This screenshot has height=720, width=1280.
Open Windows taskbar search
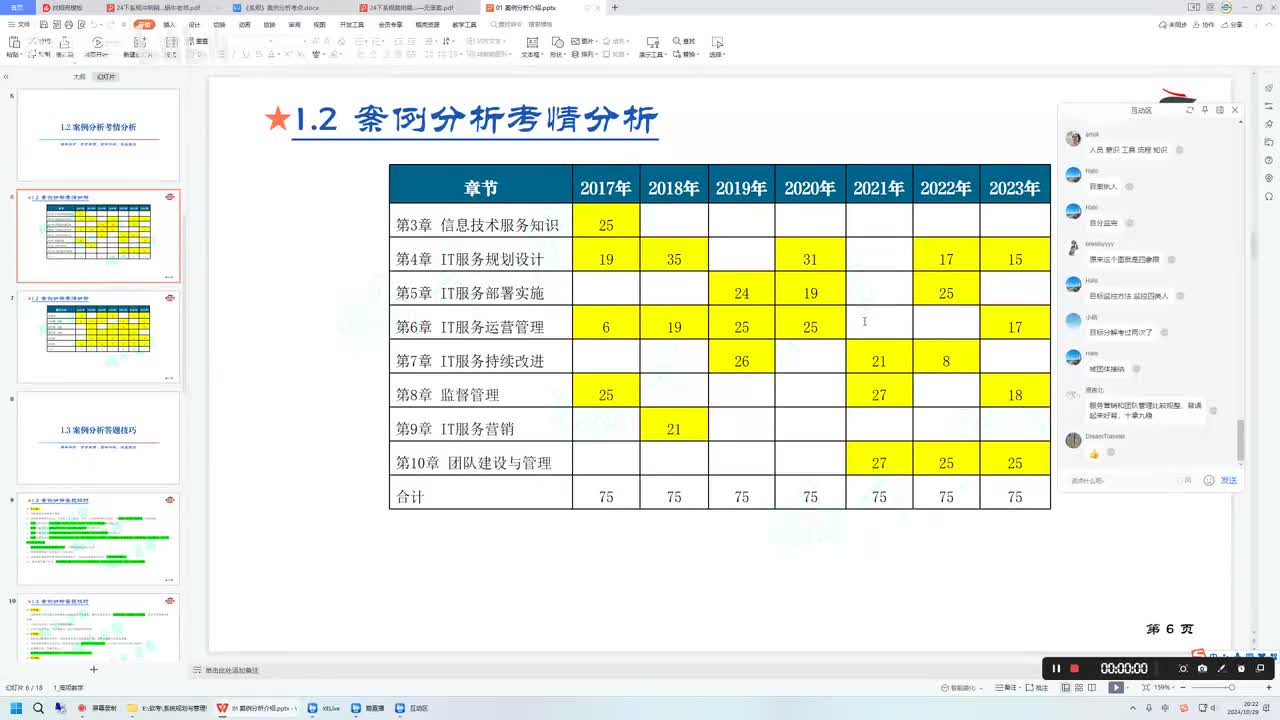tap(38, 708)
